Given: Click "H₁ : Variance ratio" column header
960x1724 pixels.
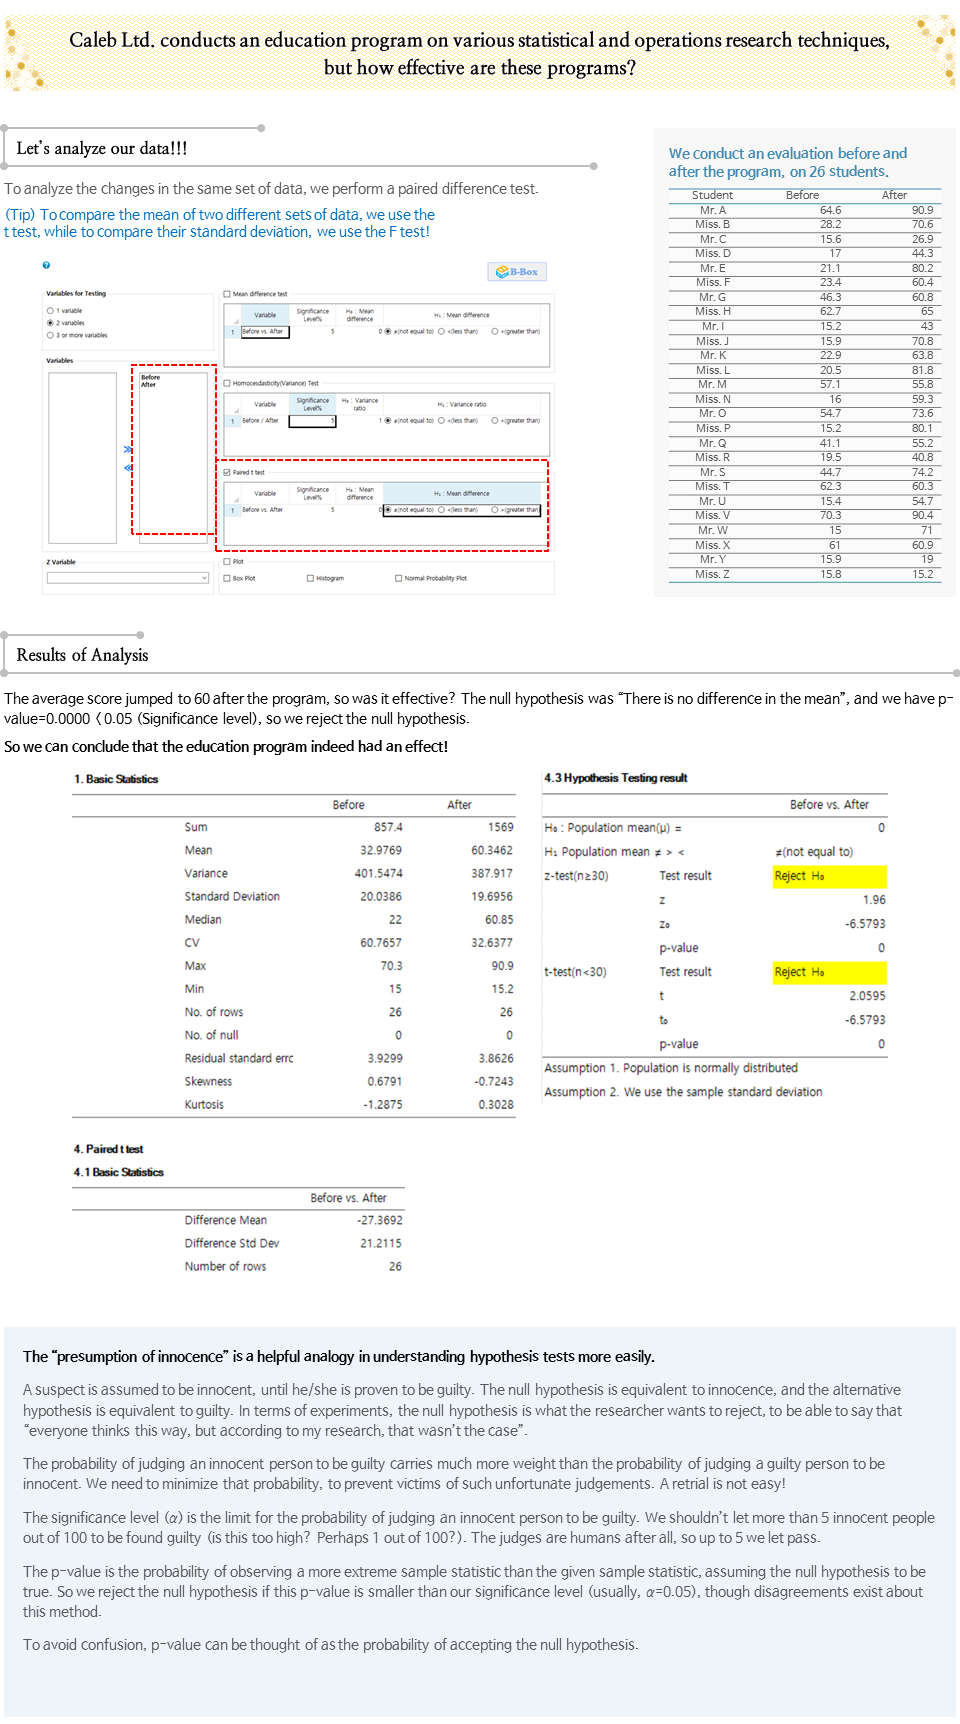Looking at the screenshot, I should pyautogui.click(x=462, y=404).
